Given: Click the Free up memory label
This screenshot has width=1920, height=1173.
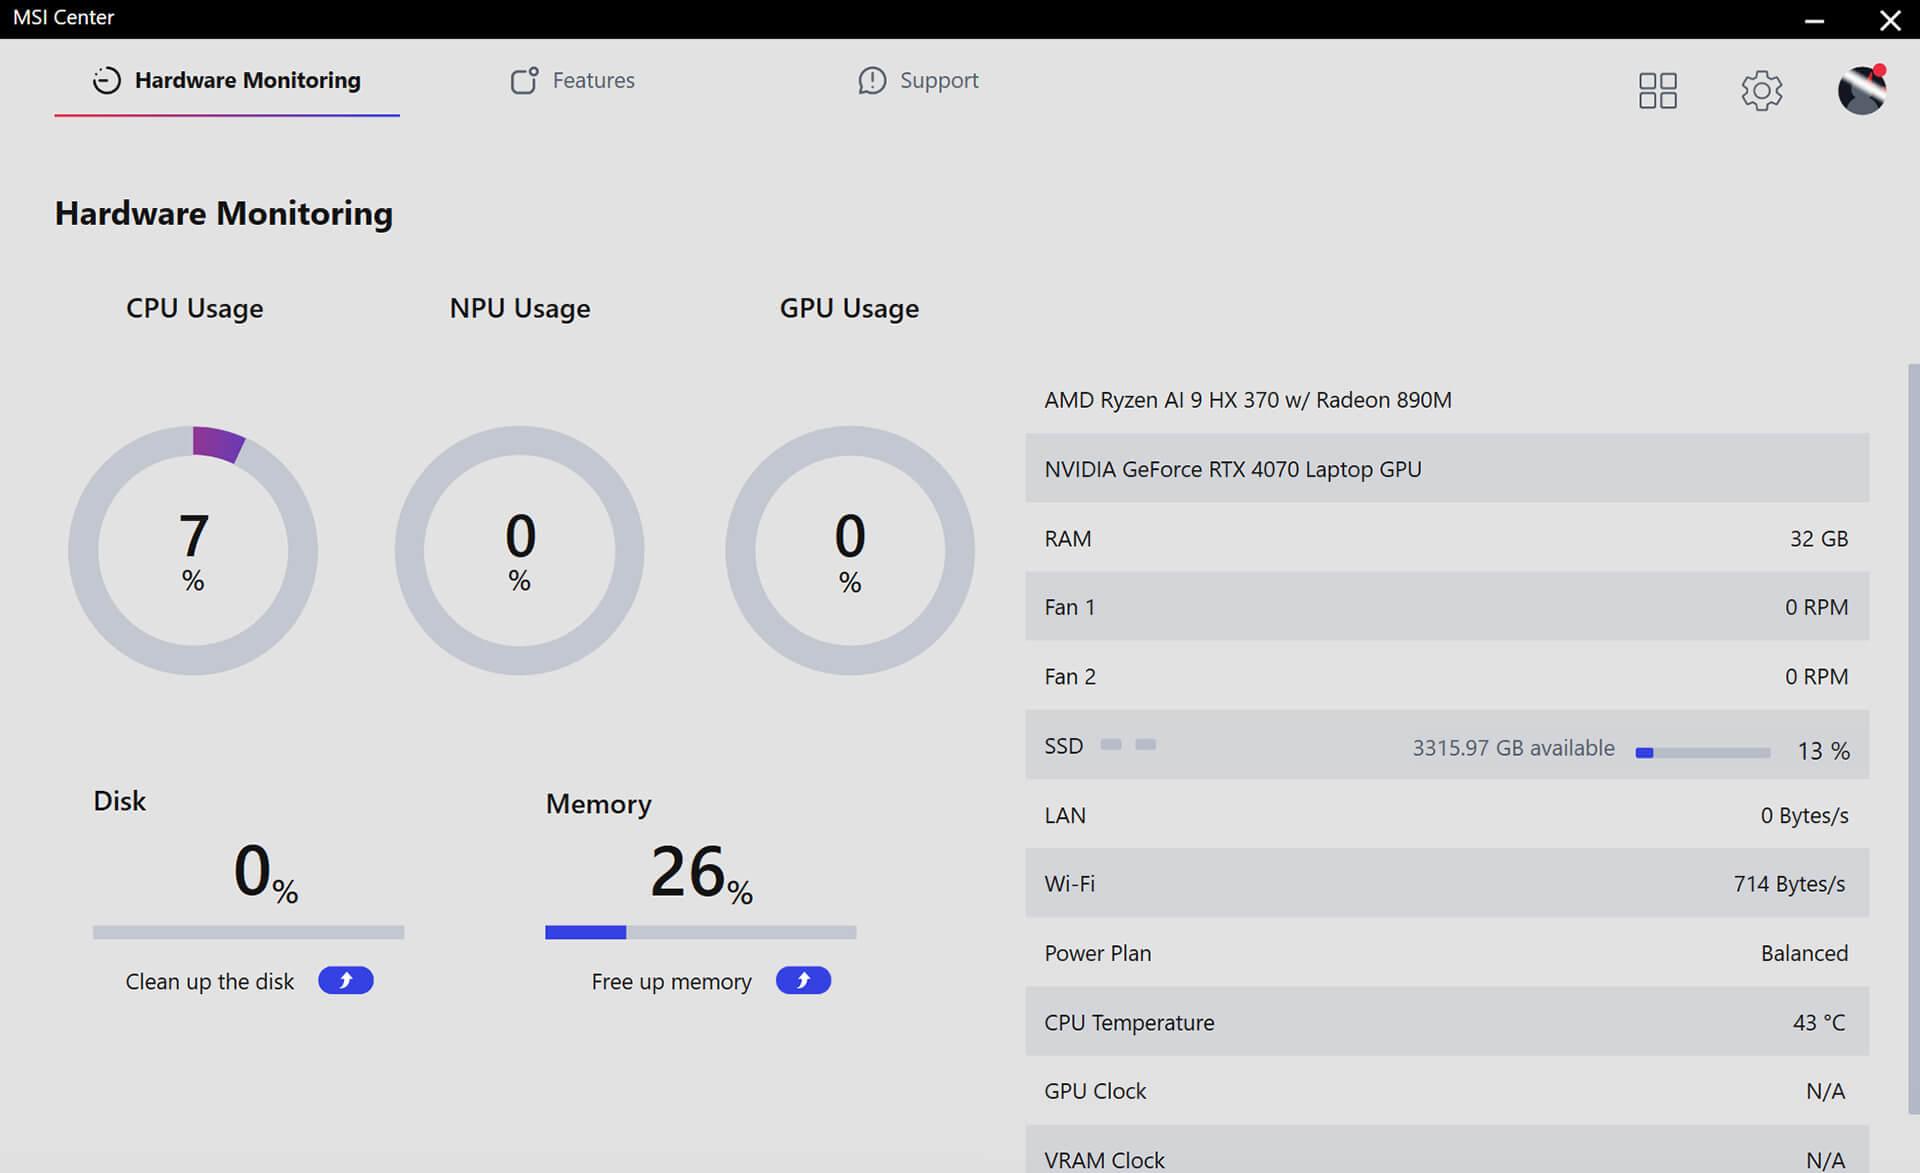Looking at the screenshot, I should pyautogui.click(x=671, y=982).
